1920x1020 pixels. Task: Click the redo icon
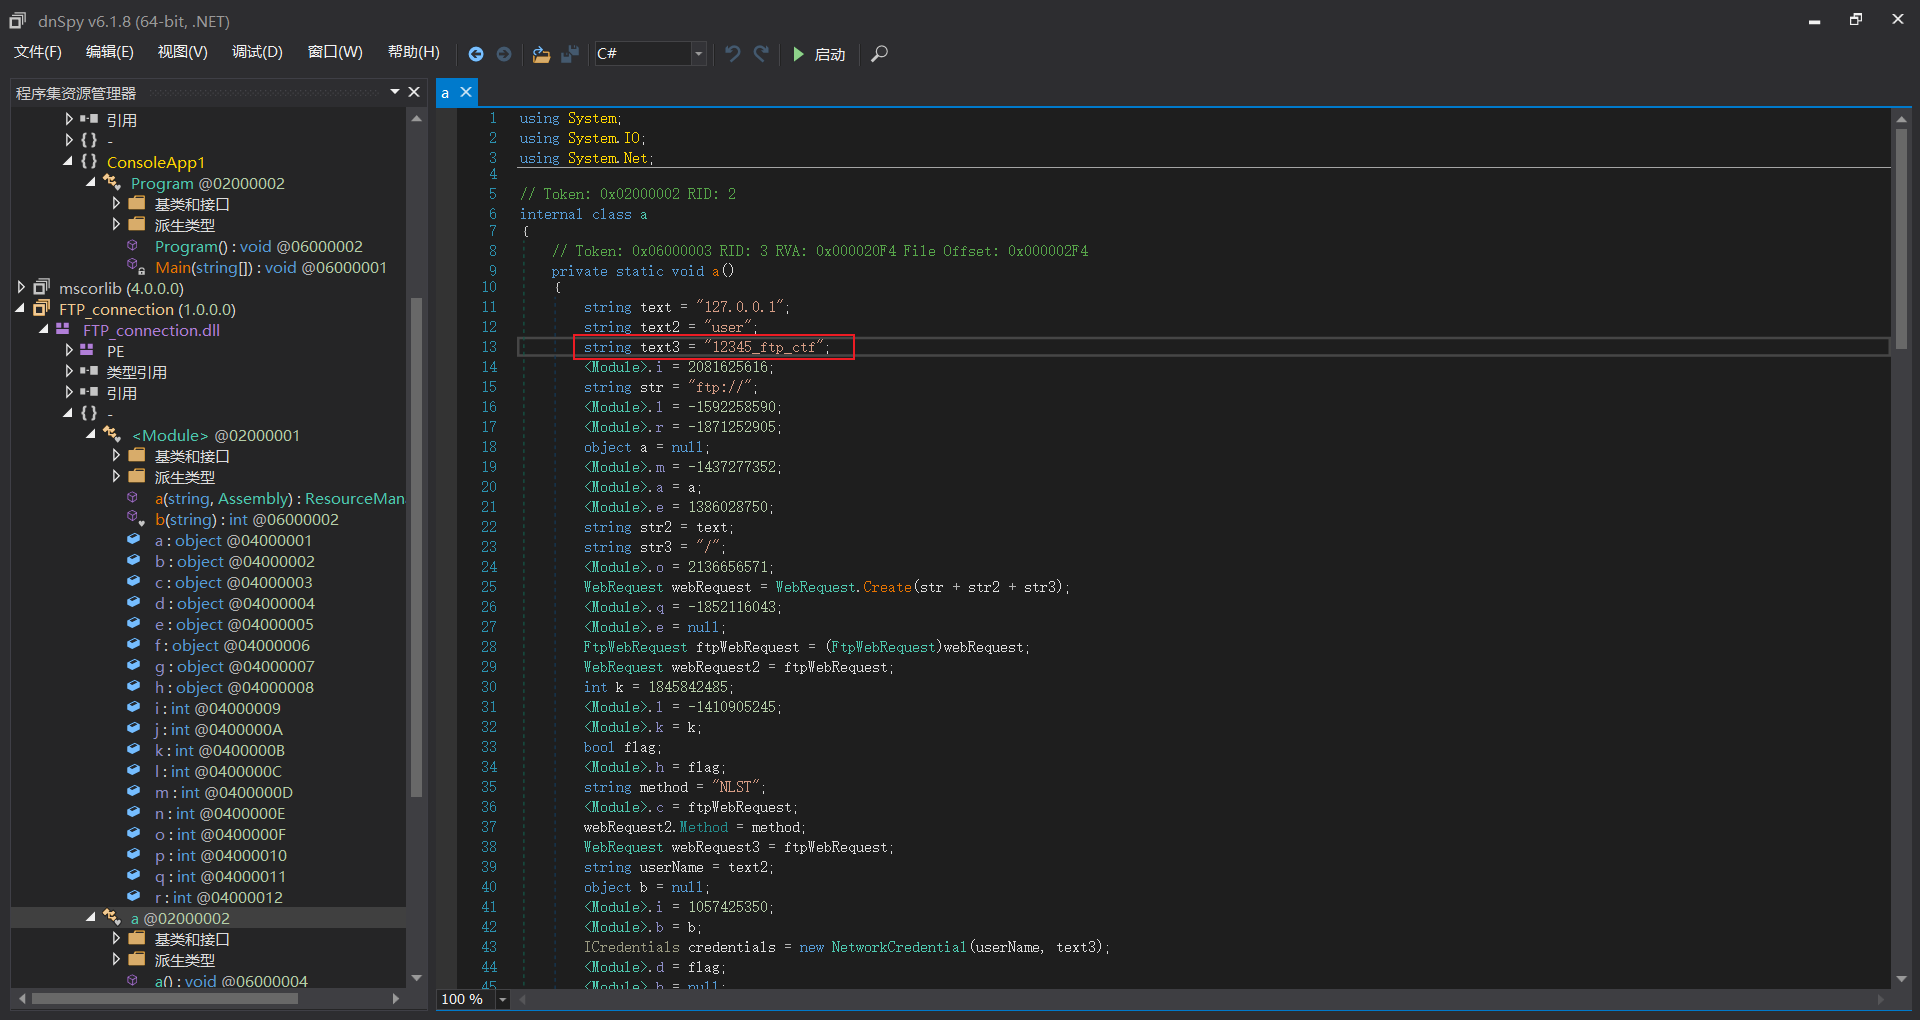761,54
